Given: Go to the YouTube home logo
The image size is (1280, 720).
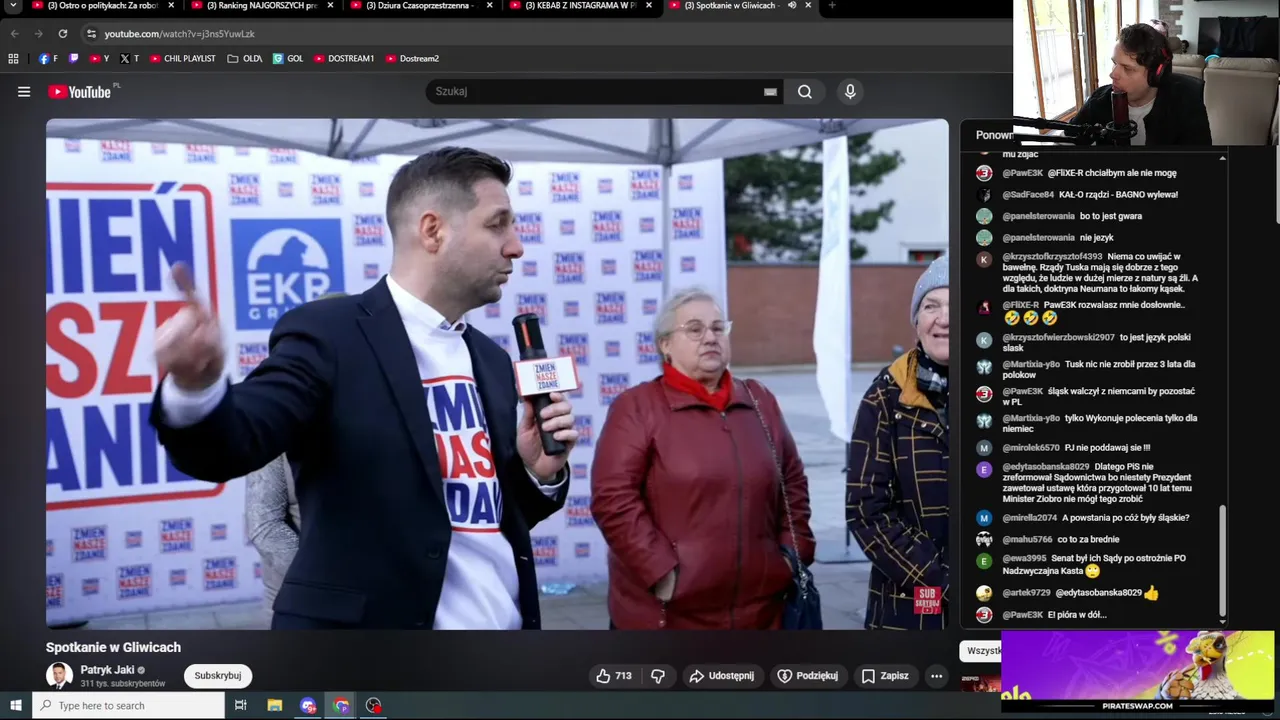Looking at the screenshot, I should click(80, 92).
